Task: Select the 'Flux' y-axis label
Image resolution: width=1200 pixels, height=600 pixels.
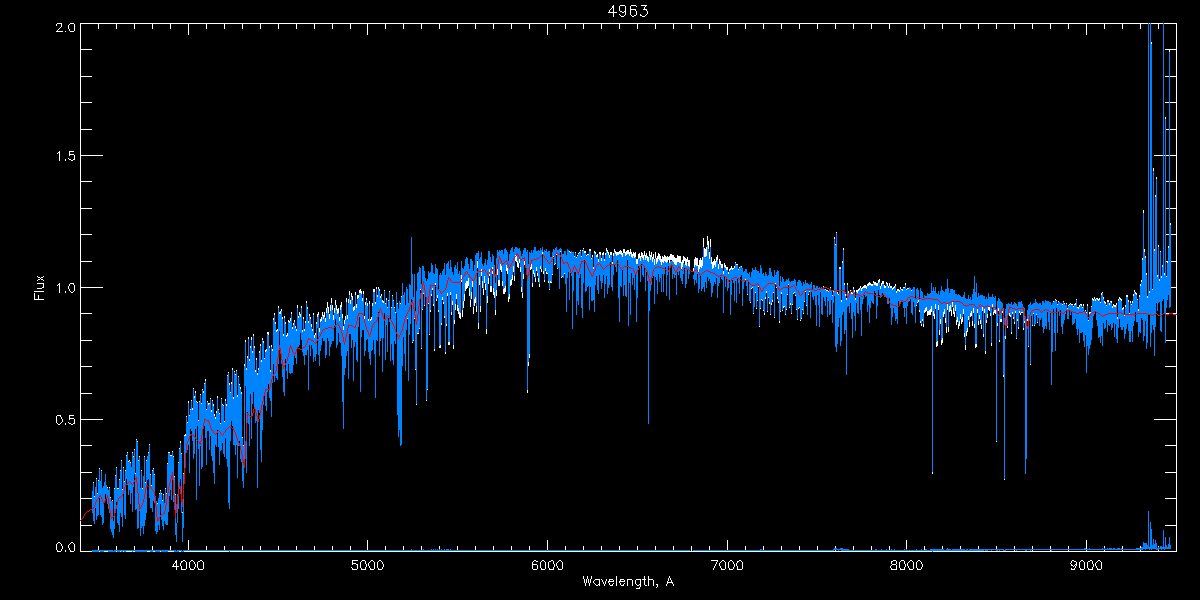Action: 39,287
